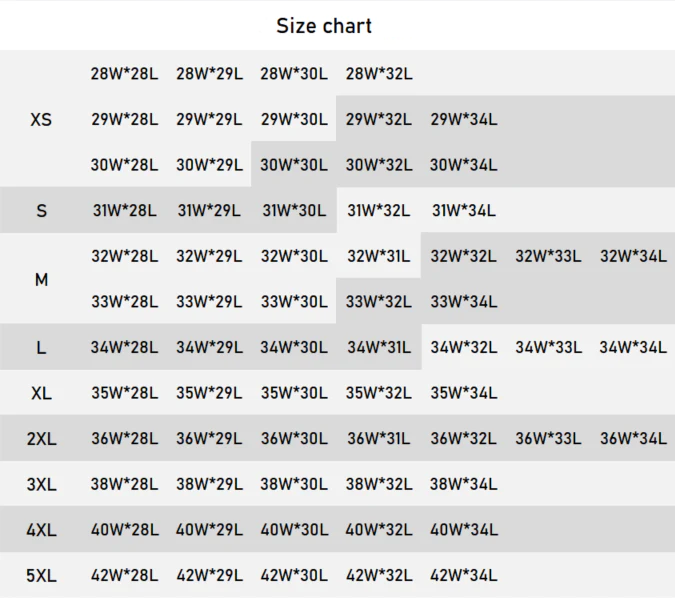Select the 29W*34L size cell
The width and height of the screenshot is (675, 599).
coord(463,119)
